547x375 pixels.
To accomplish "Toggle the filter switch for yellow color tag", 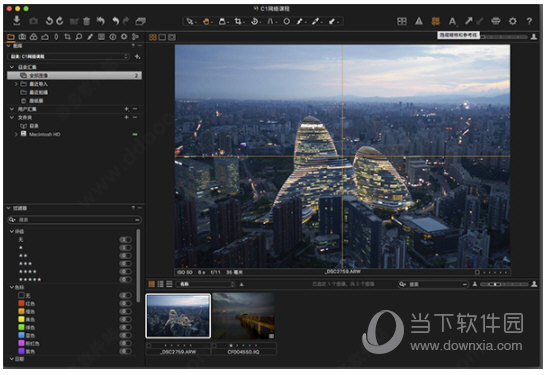I will pyautogui.click(x=126, y=319).
